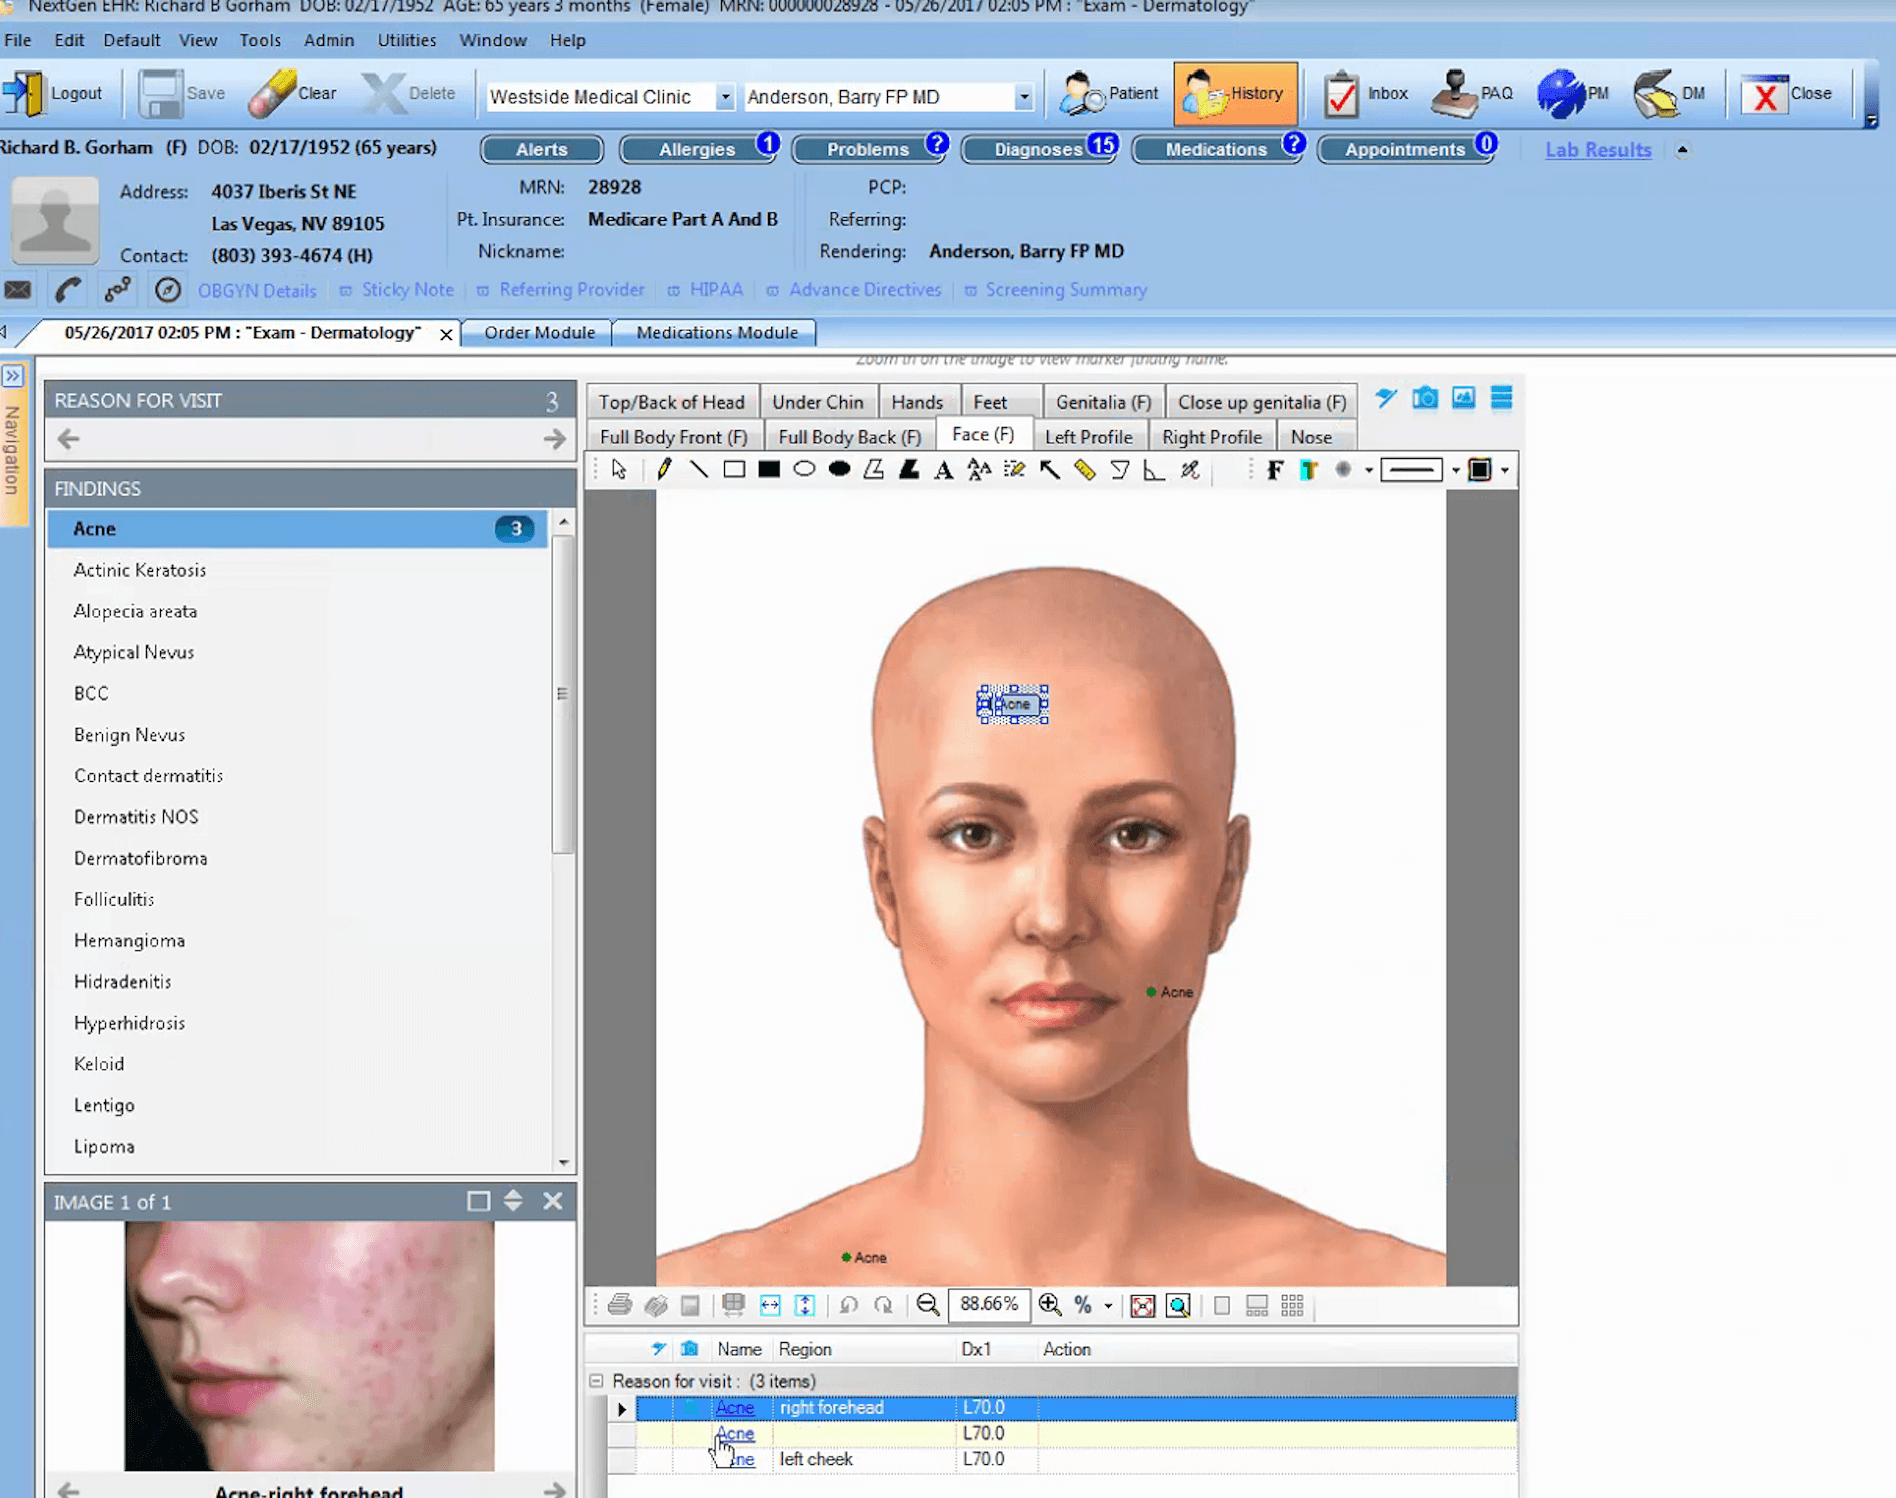Click the camera icon above the image tabs
The image size is (1896, 1498).
[1425, 398]
